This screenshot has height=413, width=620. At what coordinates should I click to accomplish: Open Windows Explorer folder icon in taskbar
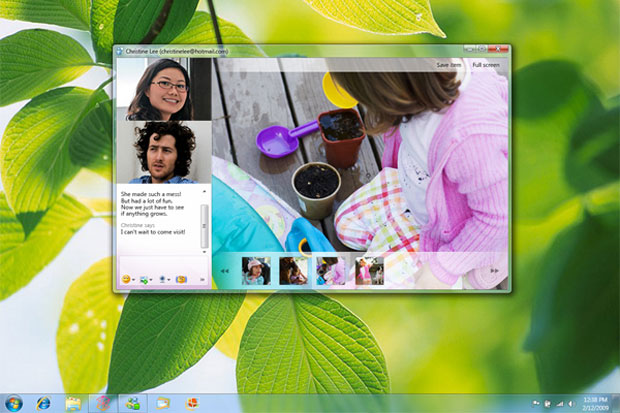(73, 404)
